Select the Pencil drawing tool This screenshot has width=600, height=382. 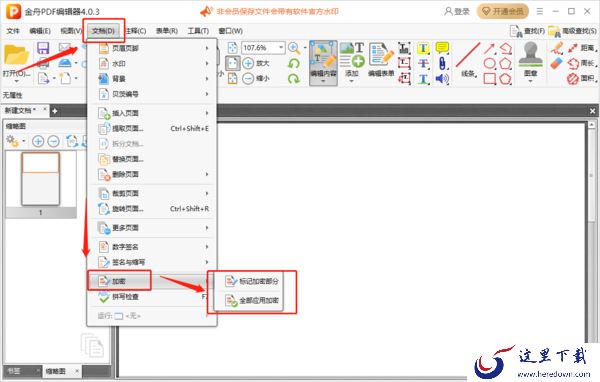click(557, 48)
